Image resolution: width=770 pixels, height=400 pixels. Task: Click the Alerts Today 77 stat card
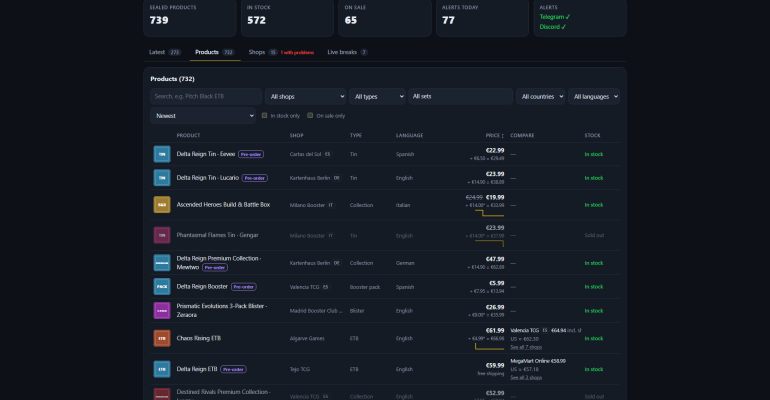(x=482, y=17)
